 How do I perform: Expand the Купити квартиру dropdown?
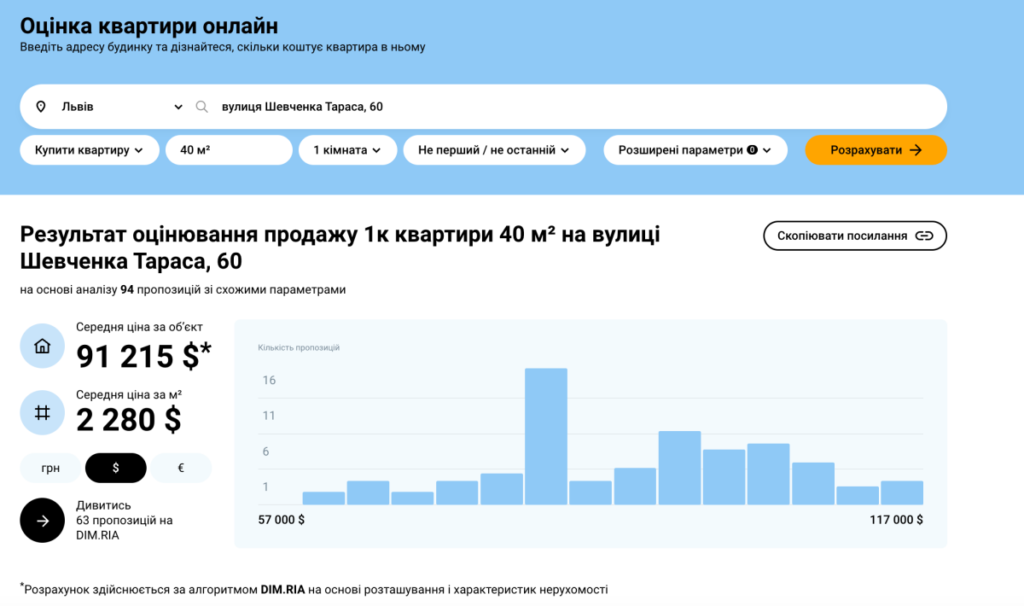(x=89, y=150)
